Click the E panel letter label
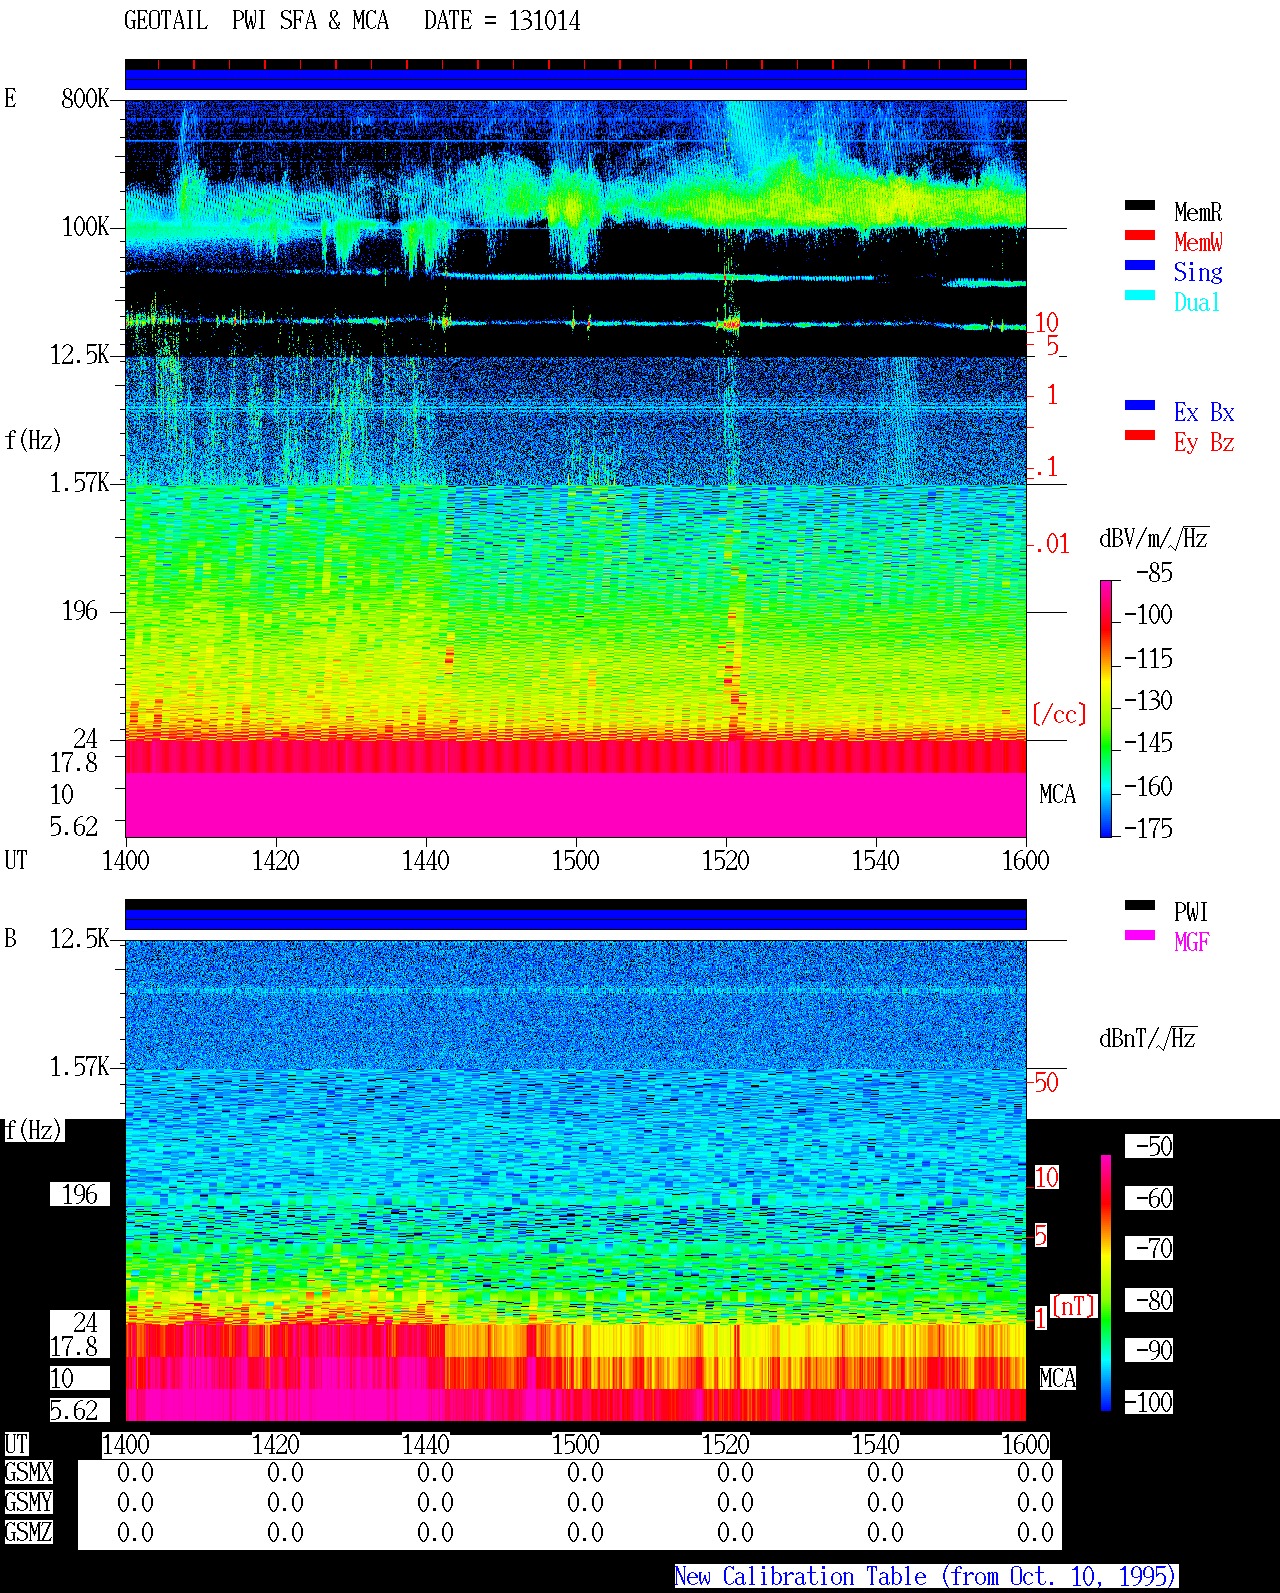1280x1593 pixels. coord(10,98)
